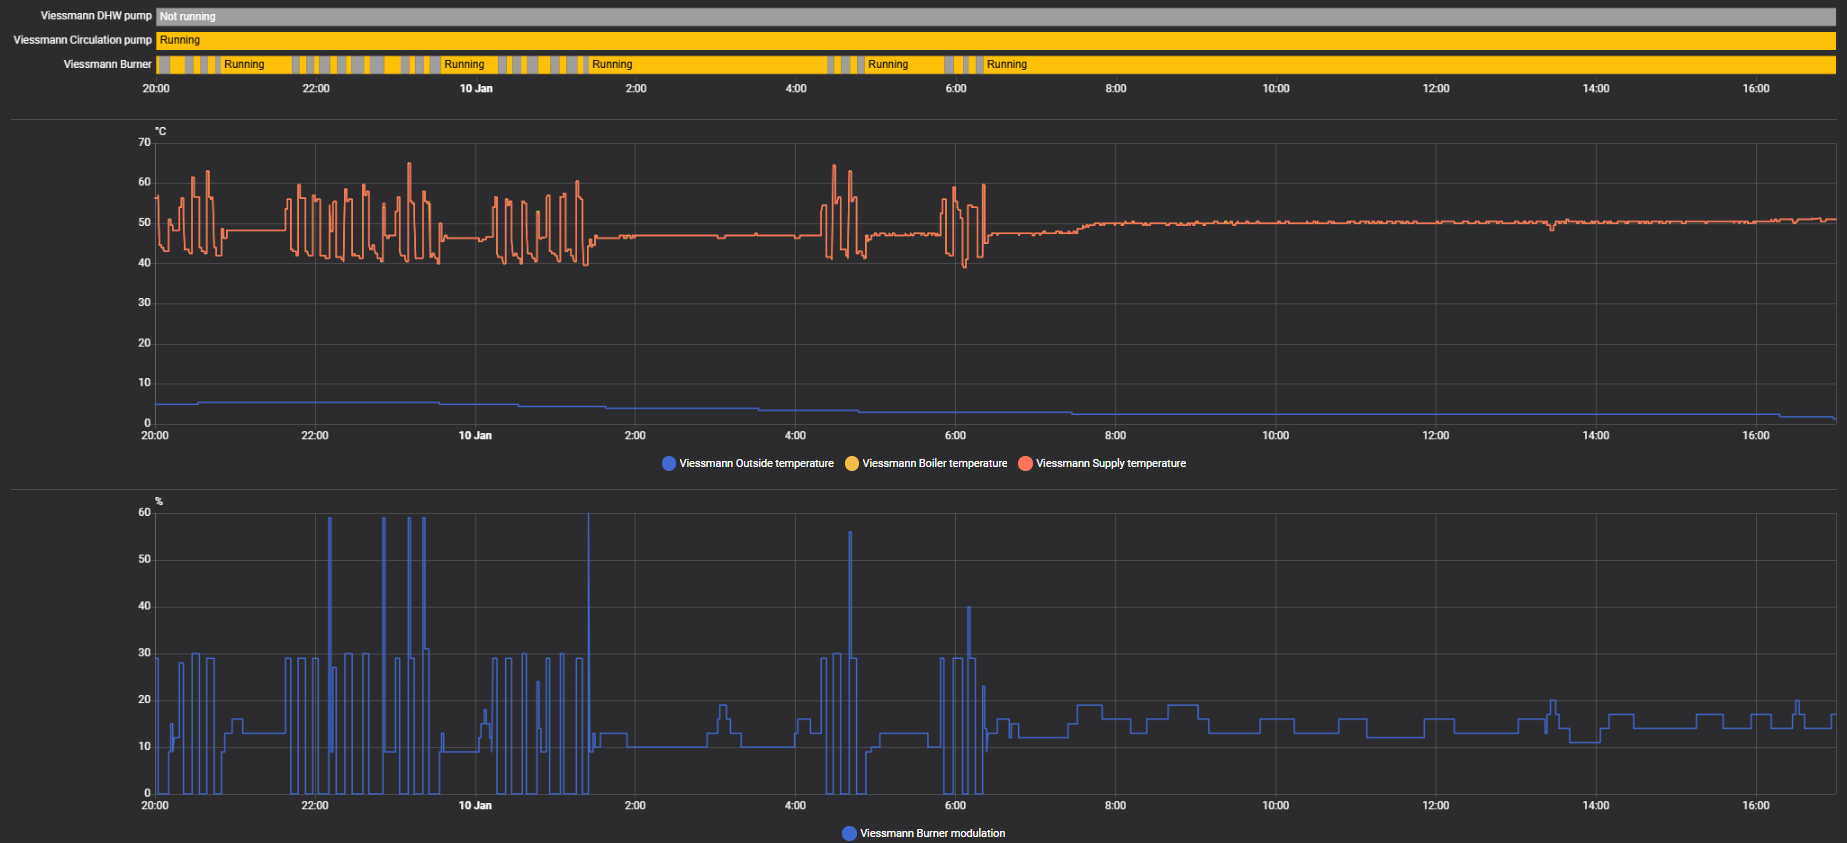Click '10 Jan' label under the temperature chart

click(475, 436)
